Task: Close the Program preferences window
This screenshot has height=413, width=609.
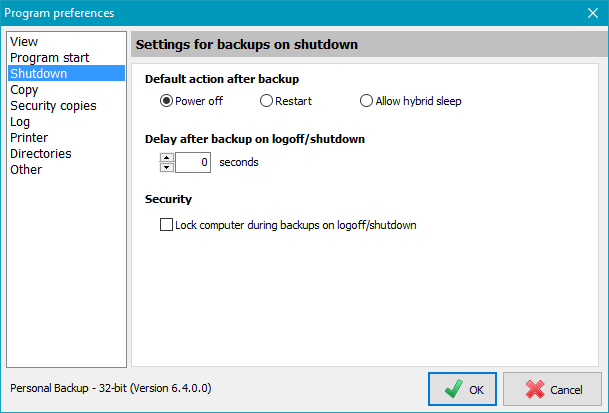Action: coord(593,13)
